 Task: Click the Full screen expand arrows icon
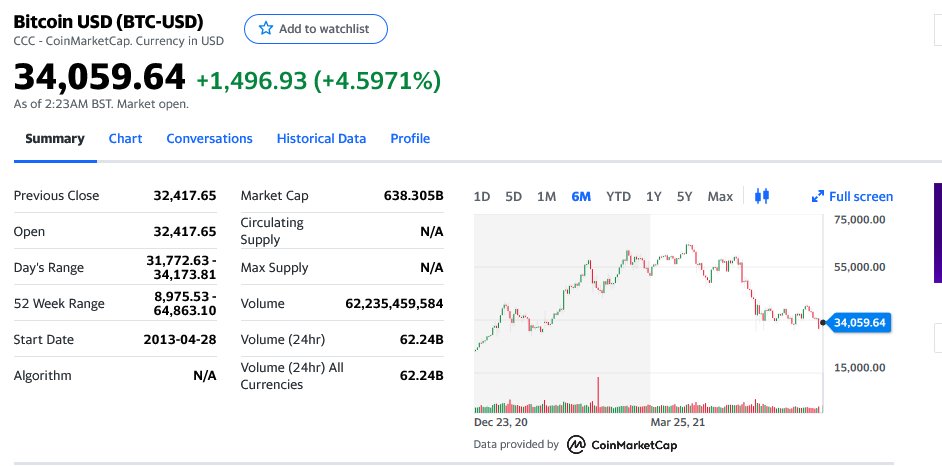click(x=818, y=196)
